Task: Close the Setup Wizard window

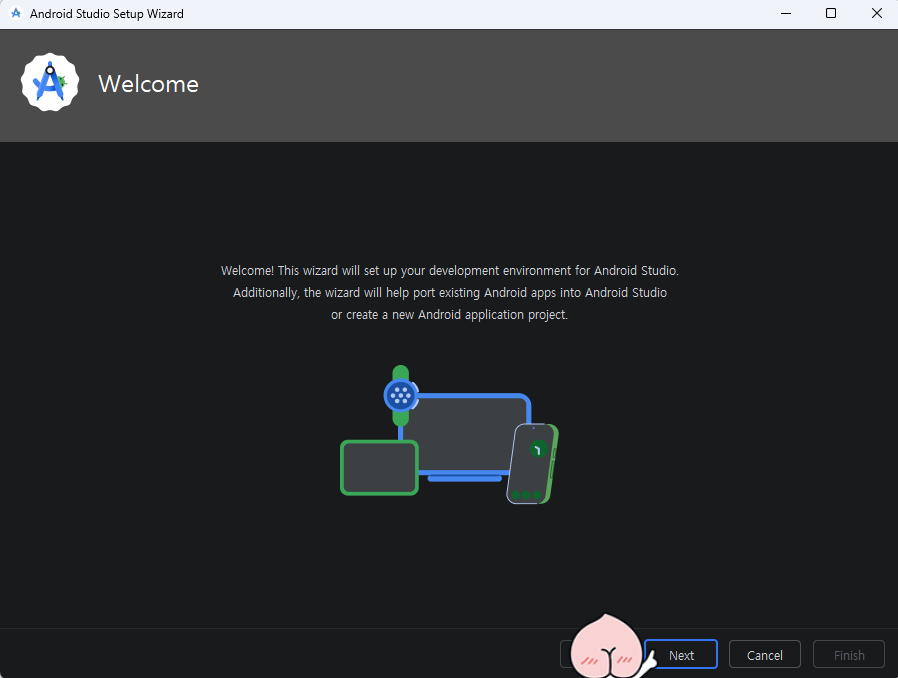Action: 876,13
